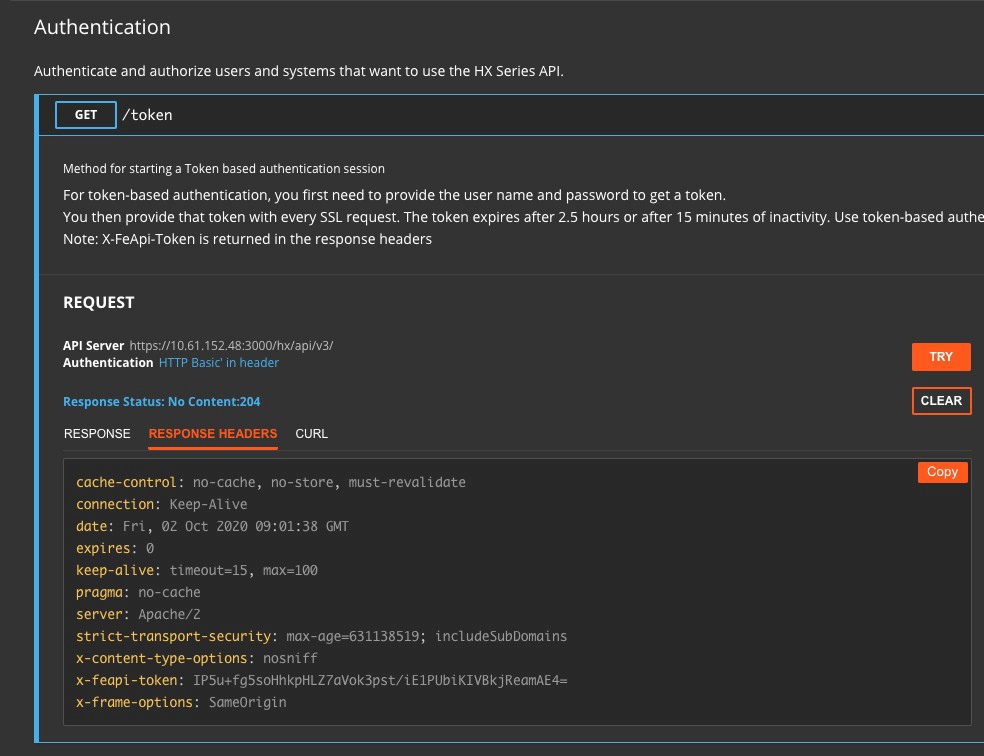The width and height of the screenshot is (984, 756).
Task: Click the TRY button
Action: click(941, 356)
